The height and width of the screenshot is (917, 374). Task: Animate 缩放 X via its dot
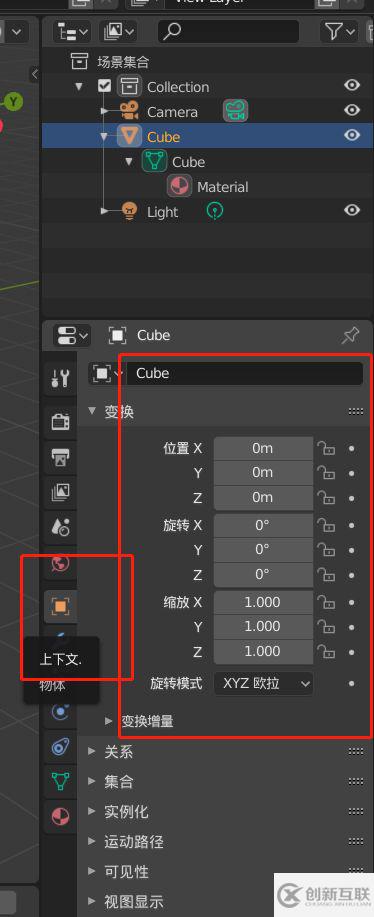tap(352, 602)
